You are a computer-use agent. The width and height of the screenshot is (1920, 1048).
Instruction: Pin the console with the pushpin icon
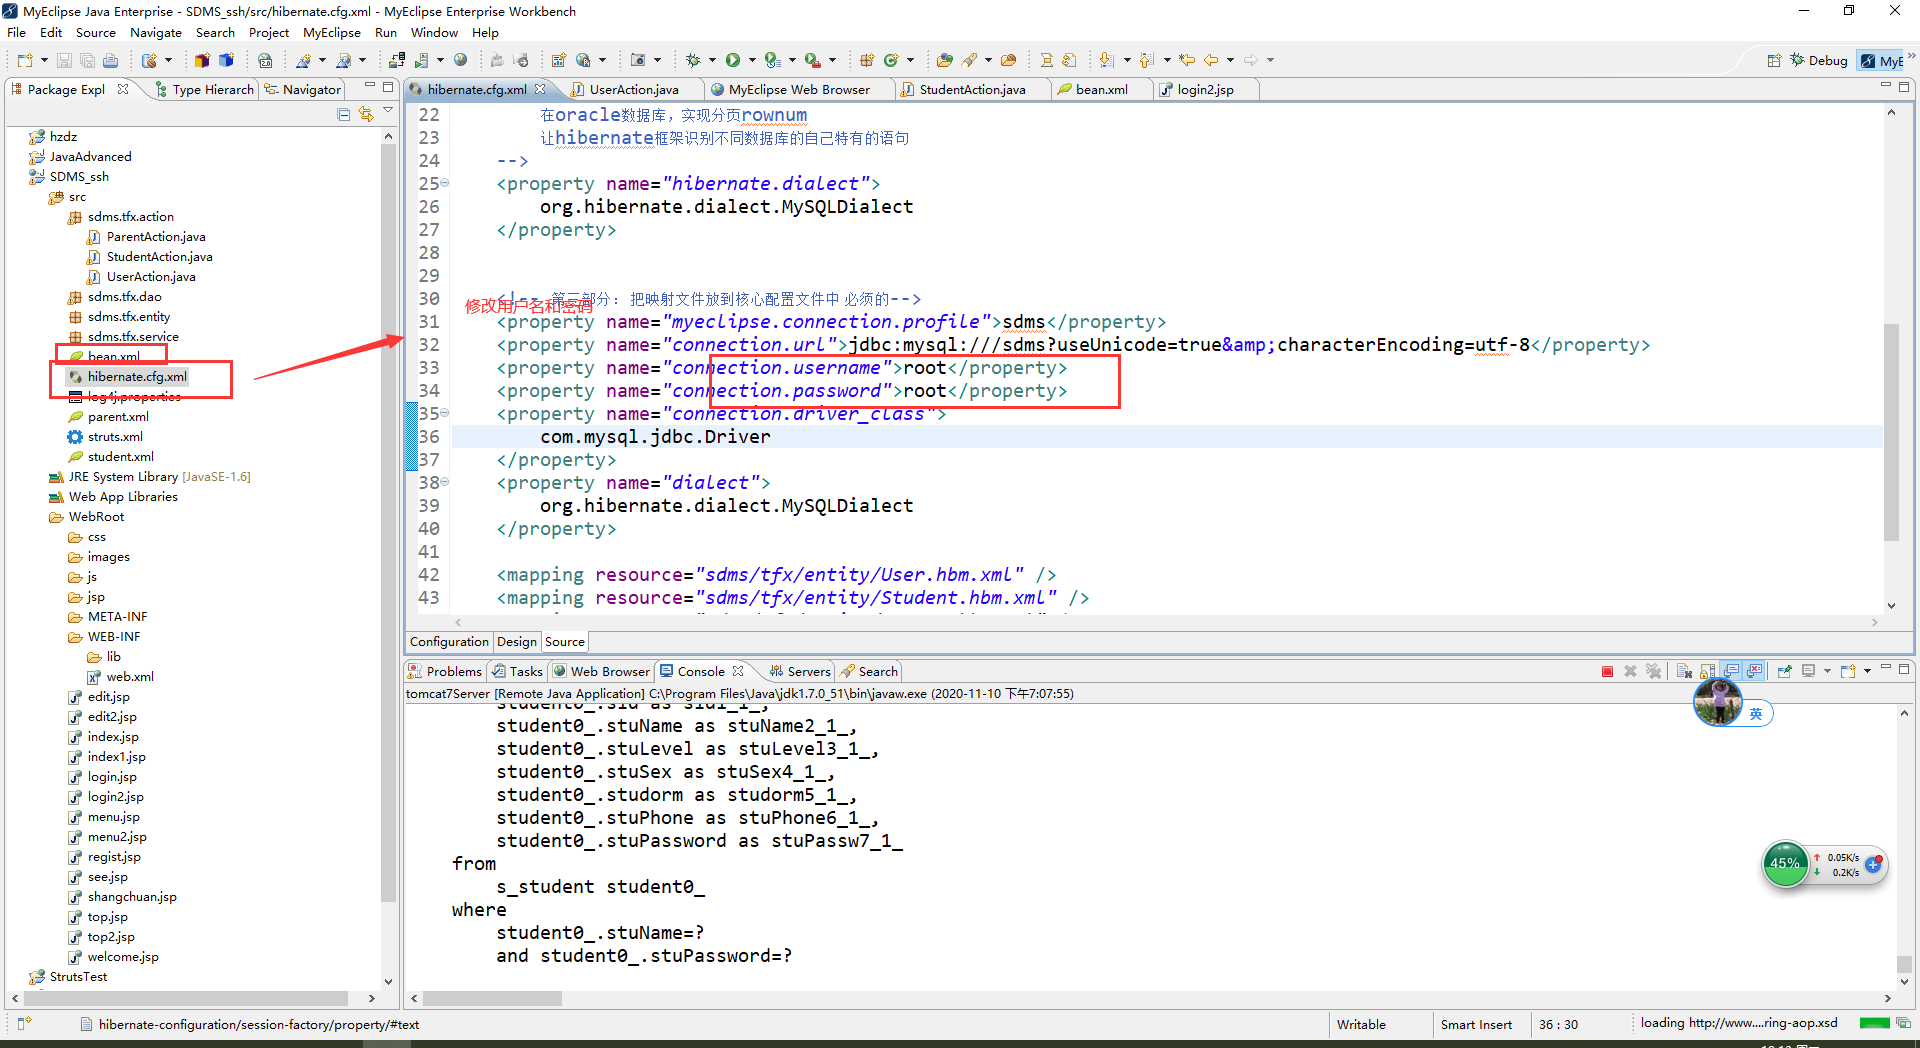pos(1784,671)
